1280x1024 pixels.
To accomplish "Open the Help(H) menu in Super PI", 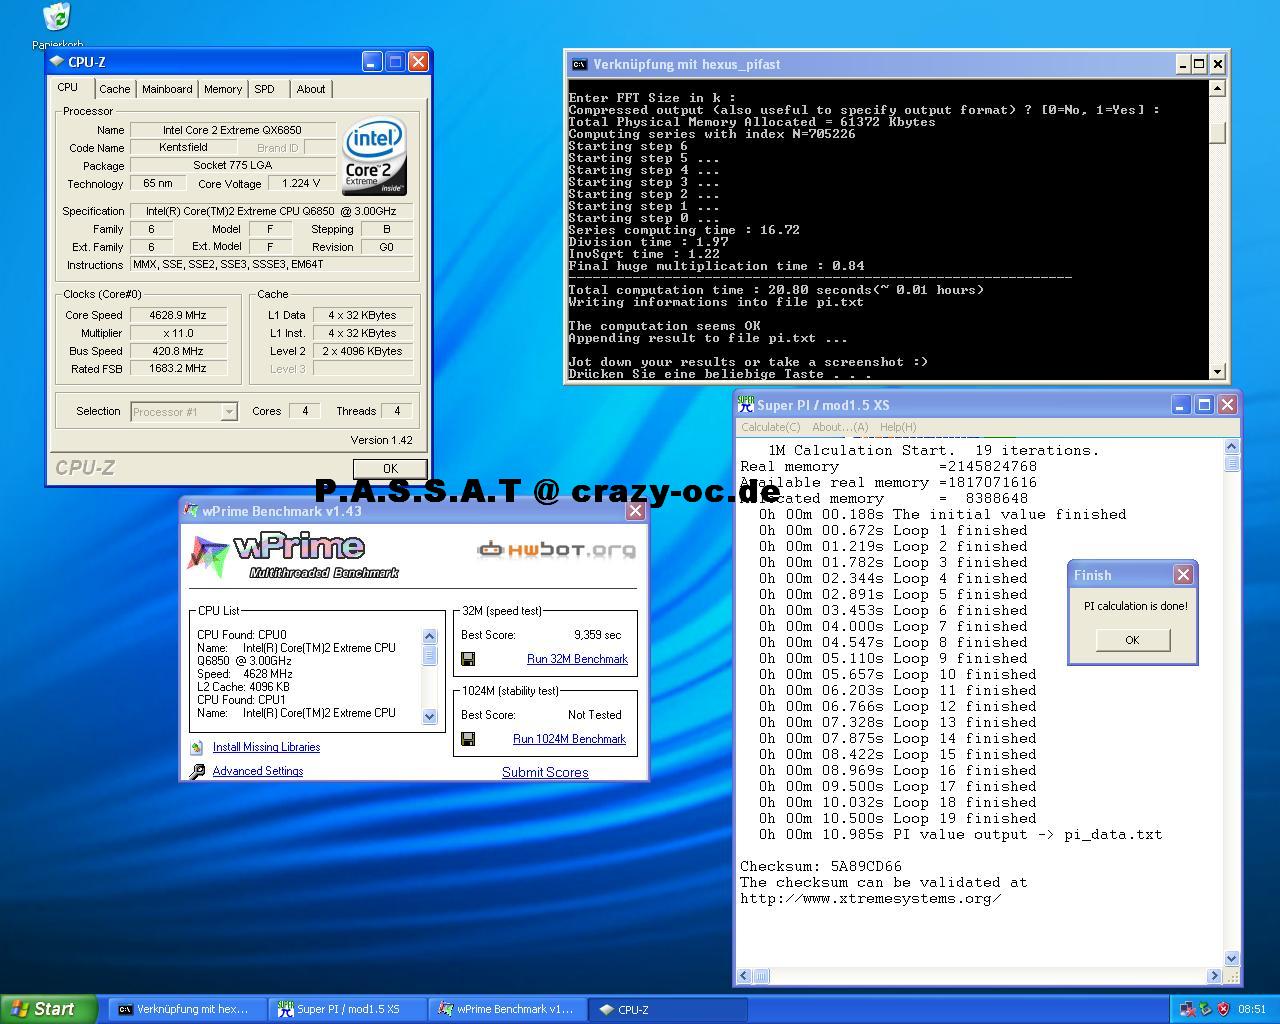I will [898, 427].
